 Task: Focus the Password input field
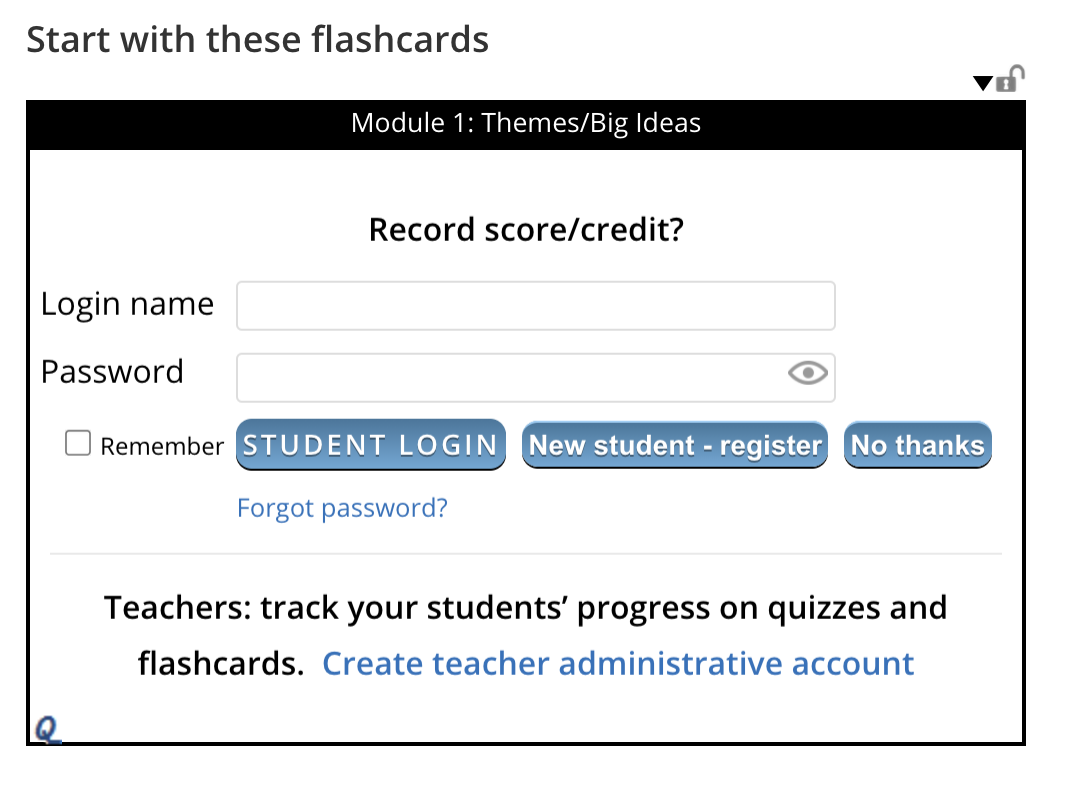point(536,377)
